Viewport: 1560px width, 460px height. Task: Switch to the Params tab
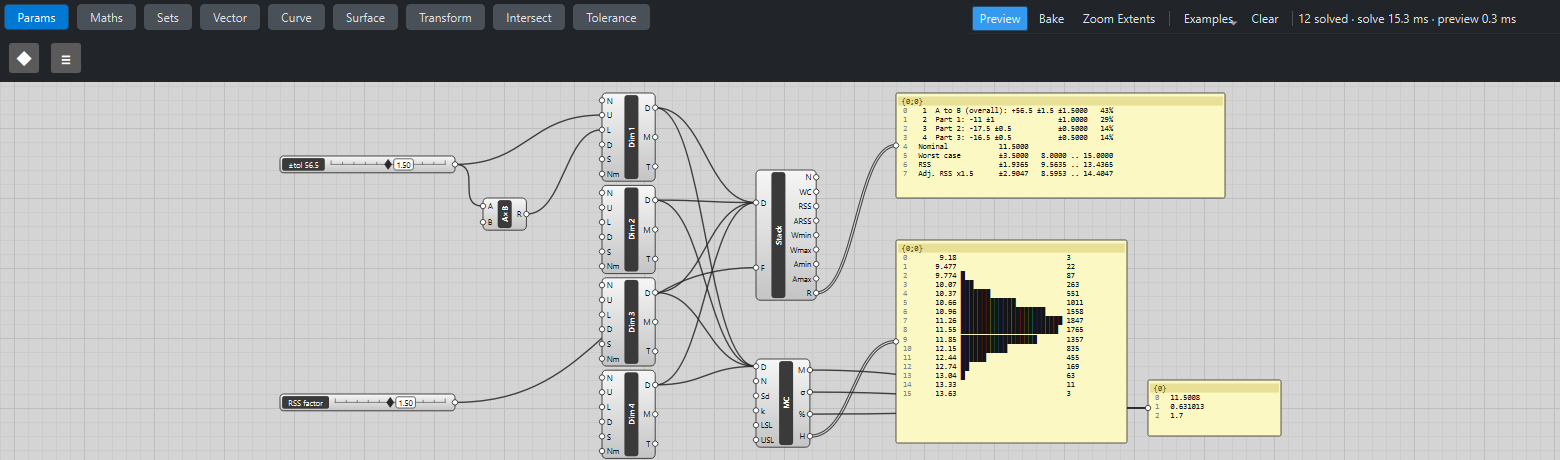point(36,17)
